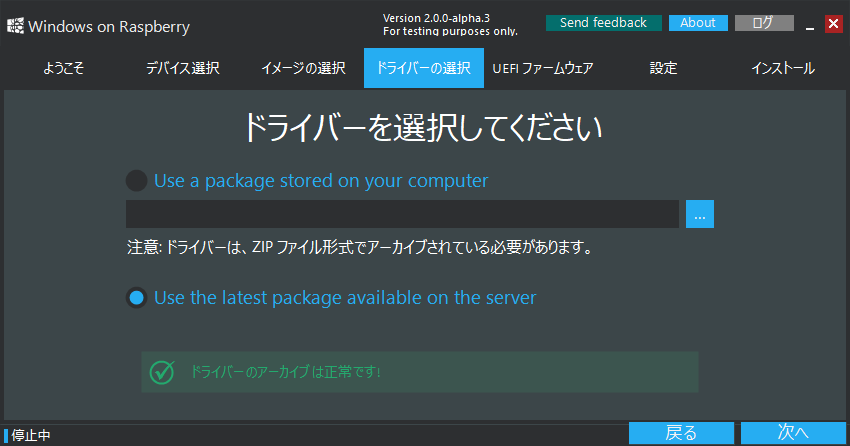Switch to the 設定 tab

click(x=664, y=68)
